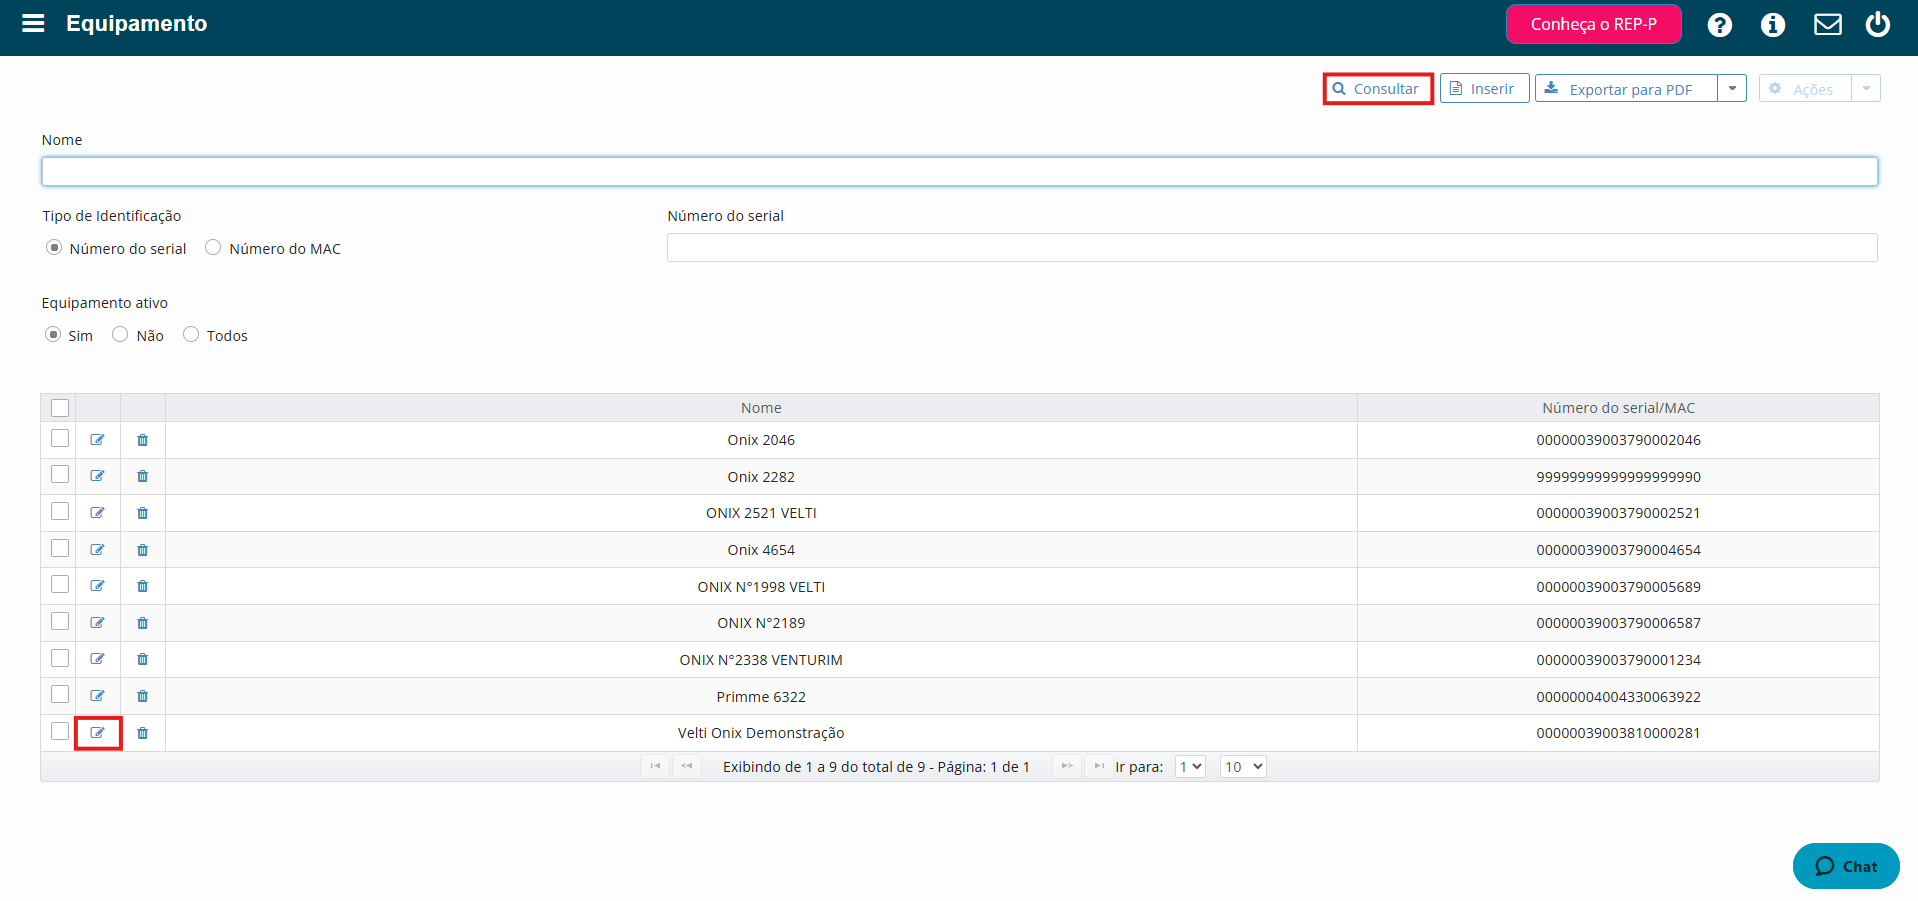Screen dimensions: 1918x901
Task: Expand the Ações dropdown arrow
Action: tap(1866, 88)
